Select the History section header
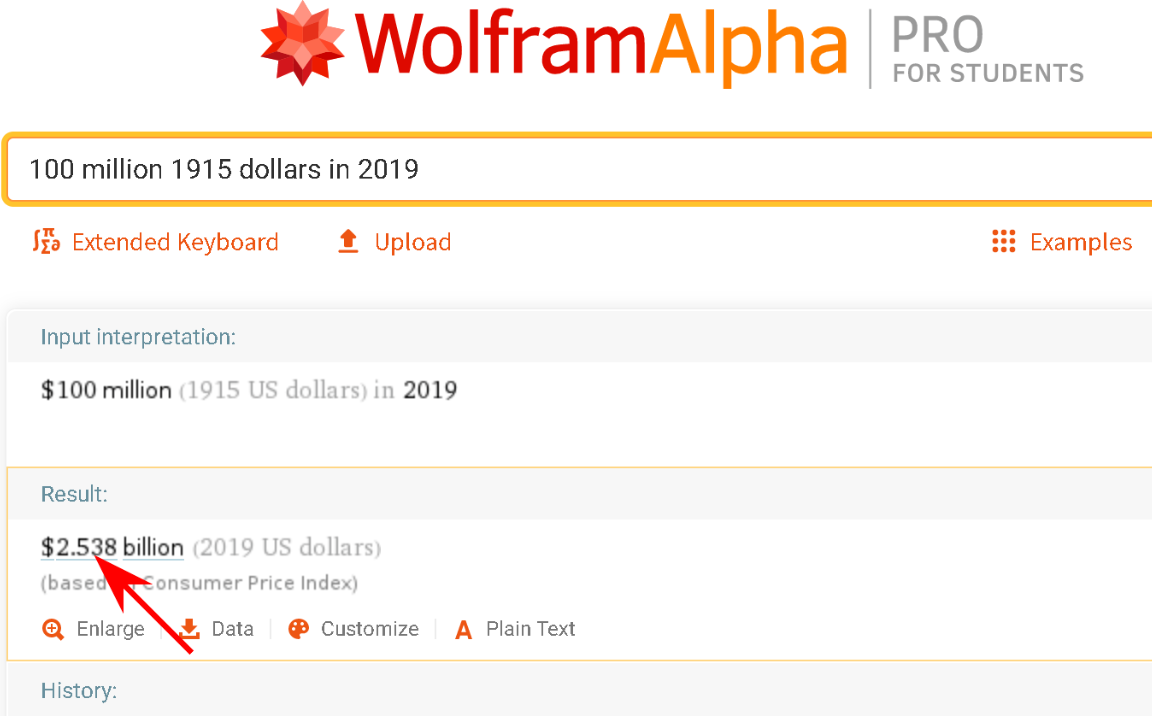 79,690
